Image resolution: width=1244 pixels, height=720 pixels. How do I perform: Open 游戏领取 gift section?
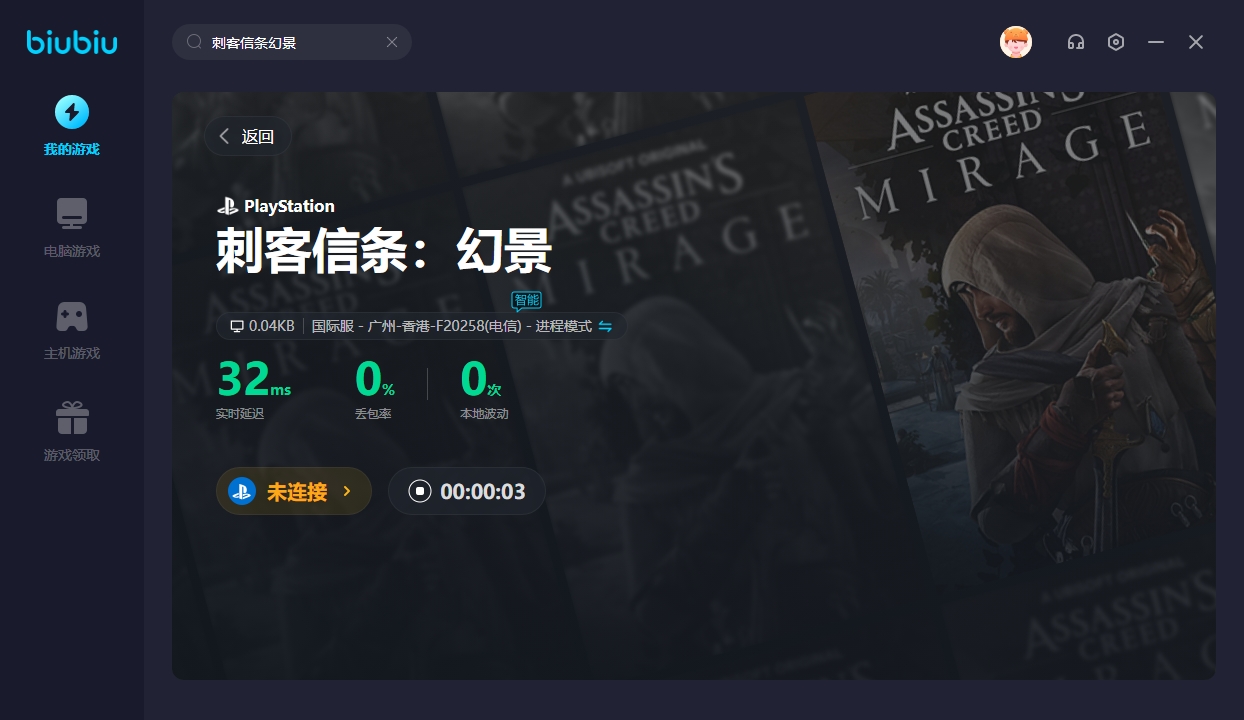[x=71, y=431]
